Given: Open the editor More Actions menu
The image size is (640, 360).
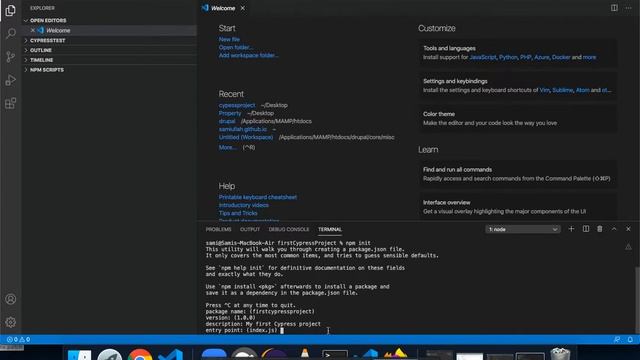Looking at the screenshot, I should pos(628,8).
